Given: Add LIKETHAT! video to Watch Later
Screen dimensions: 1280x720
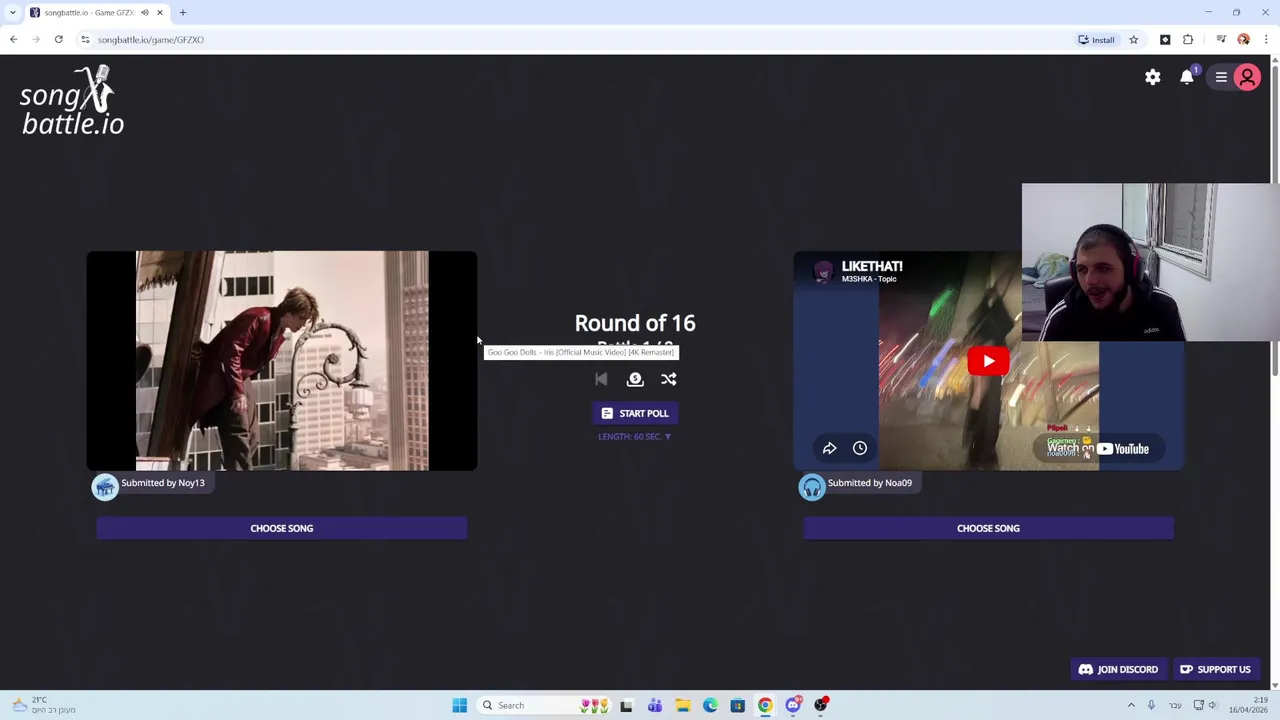Looking at the screenshot, I should coord(860,448).
